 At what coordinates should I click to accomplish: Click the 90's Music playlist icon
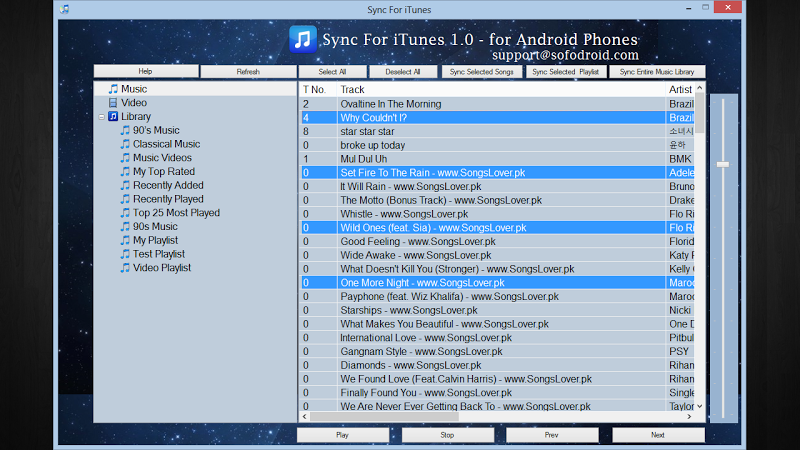pyautogui.click(x=125, y=130)
